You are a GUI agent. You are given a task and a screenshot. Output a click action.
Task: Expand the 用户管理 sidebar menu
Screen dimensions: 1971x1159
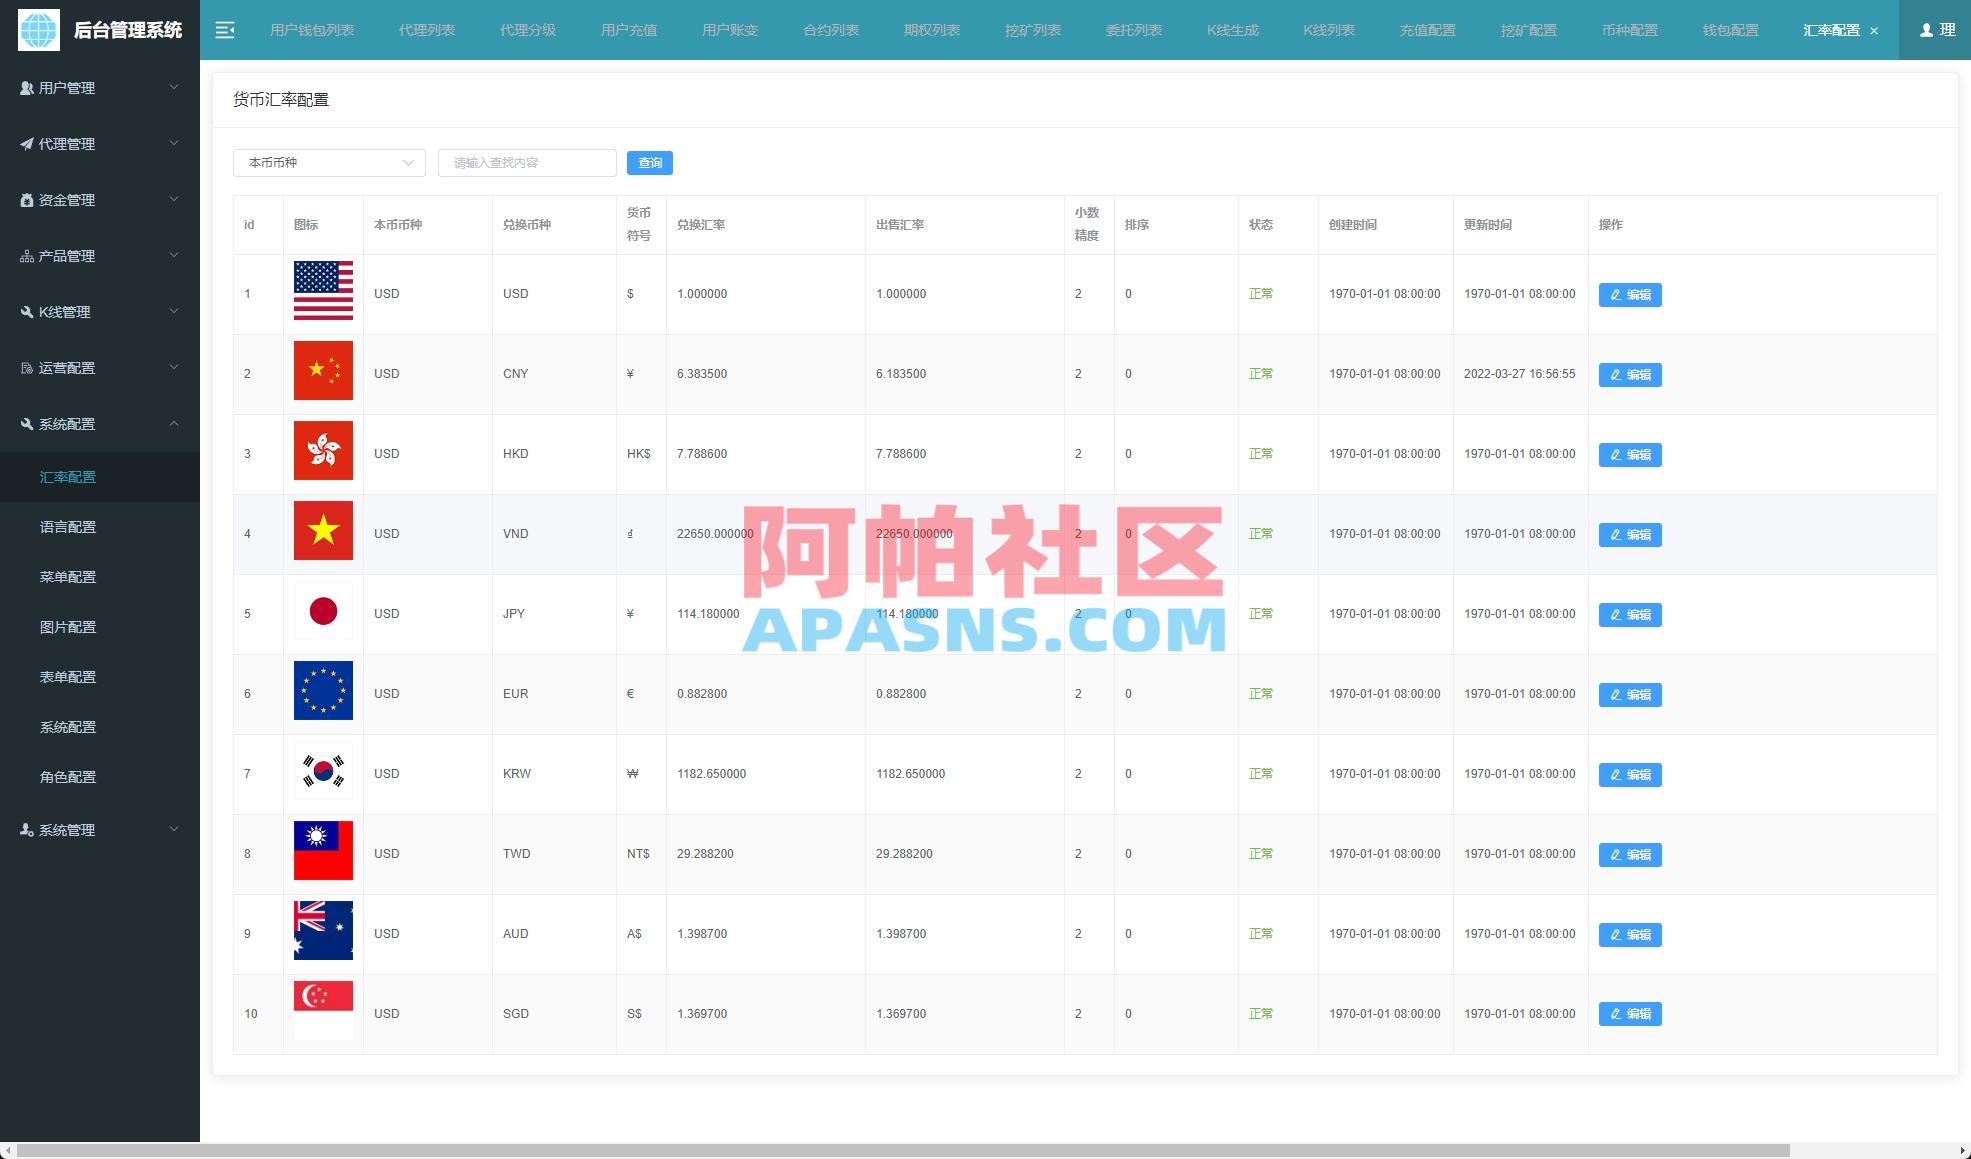(100, 88)
